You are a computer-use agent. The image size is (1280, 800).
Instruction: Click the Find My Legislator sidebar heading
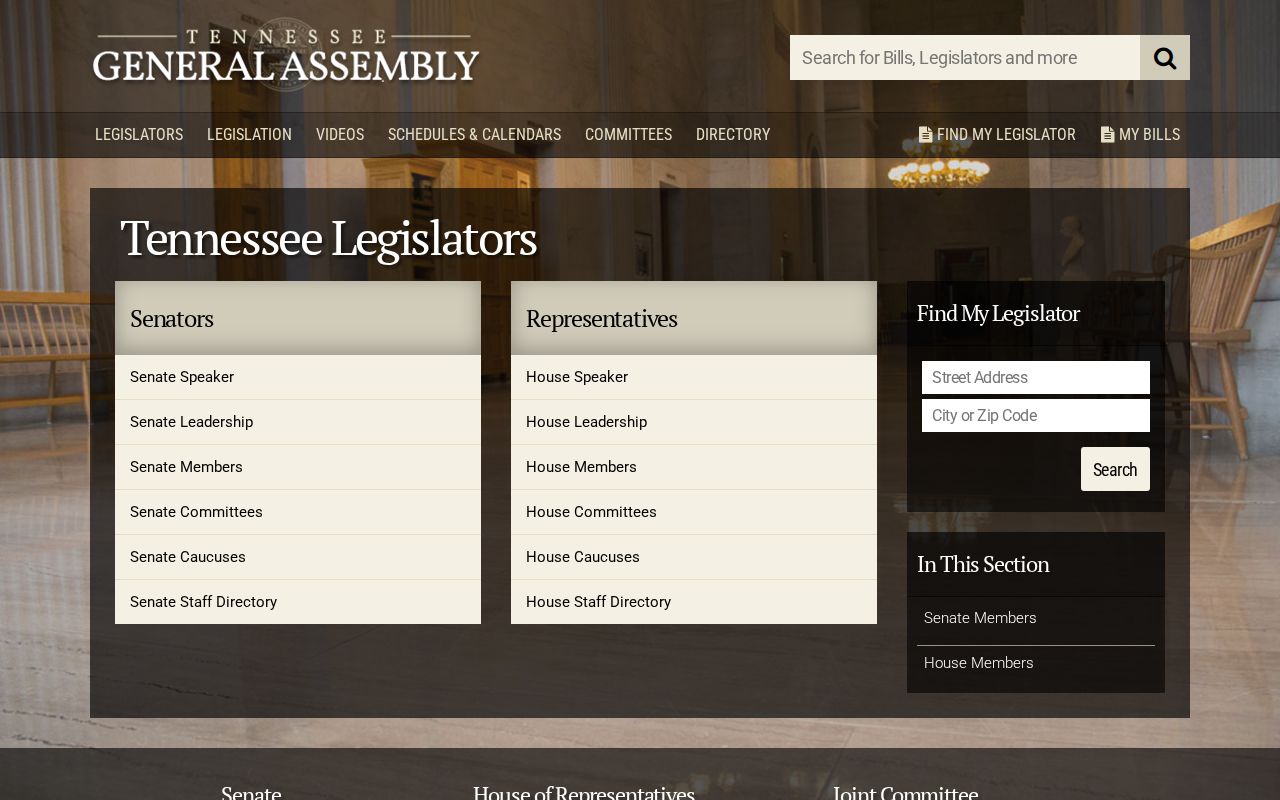click(998, 314)
